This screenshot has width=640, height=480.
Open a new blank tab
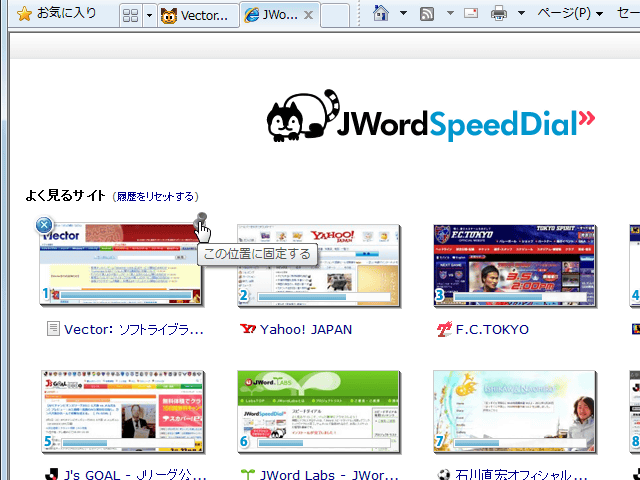point(335,16)
